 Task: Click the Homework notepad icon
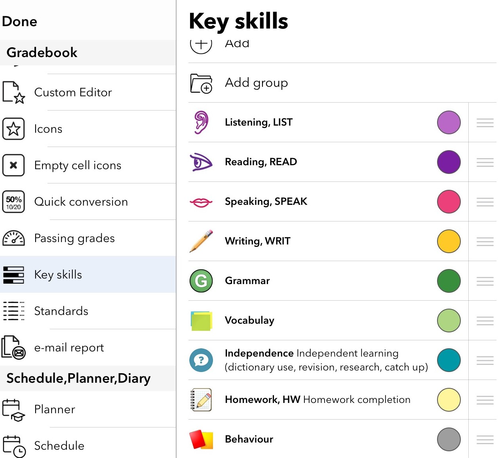tap(201, 400)
